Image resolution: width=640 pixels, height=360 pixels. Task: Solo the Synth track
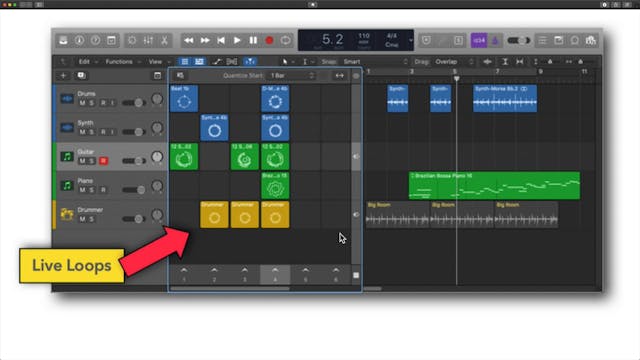coord(91,132)
